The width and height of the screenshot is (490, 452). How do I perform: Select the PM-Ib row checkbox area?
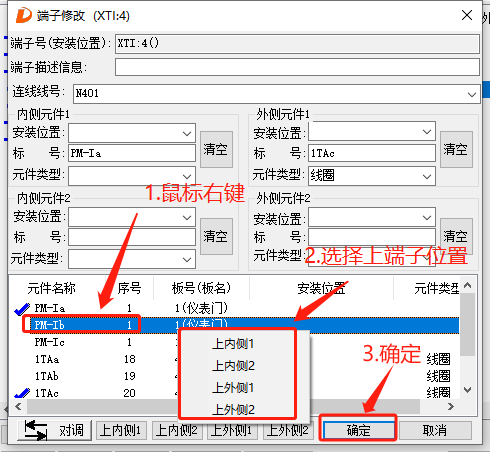(28, 324)
